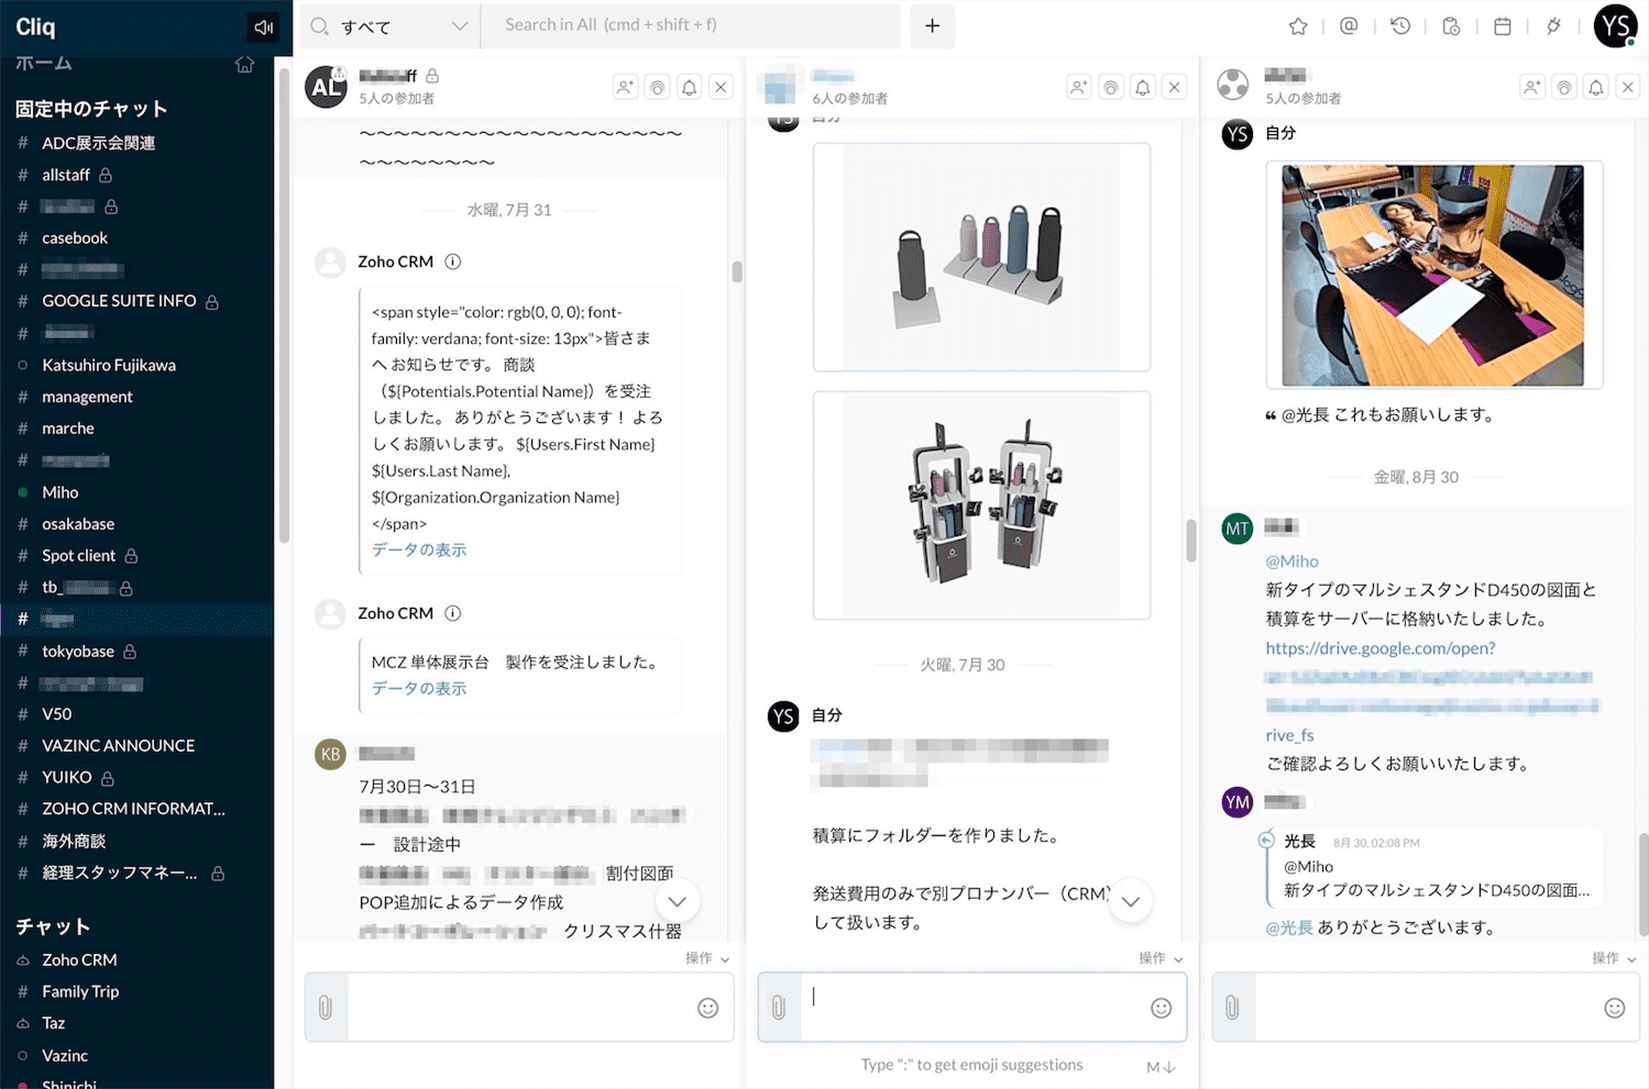
Task: Start a call in the first chat panel
Action: pos(657,87)
